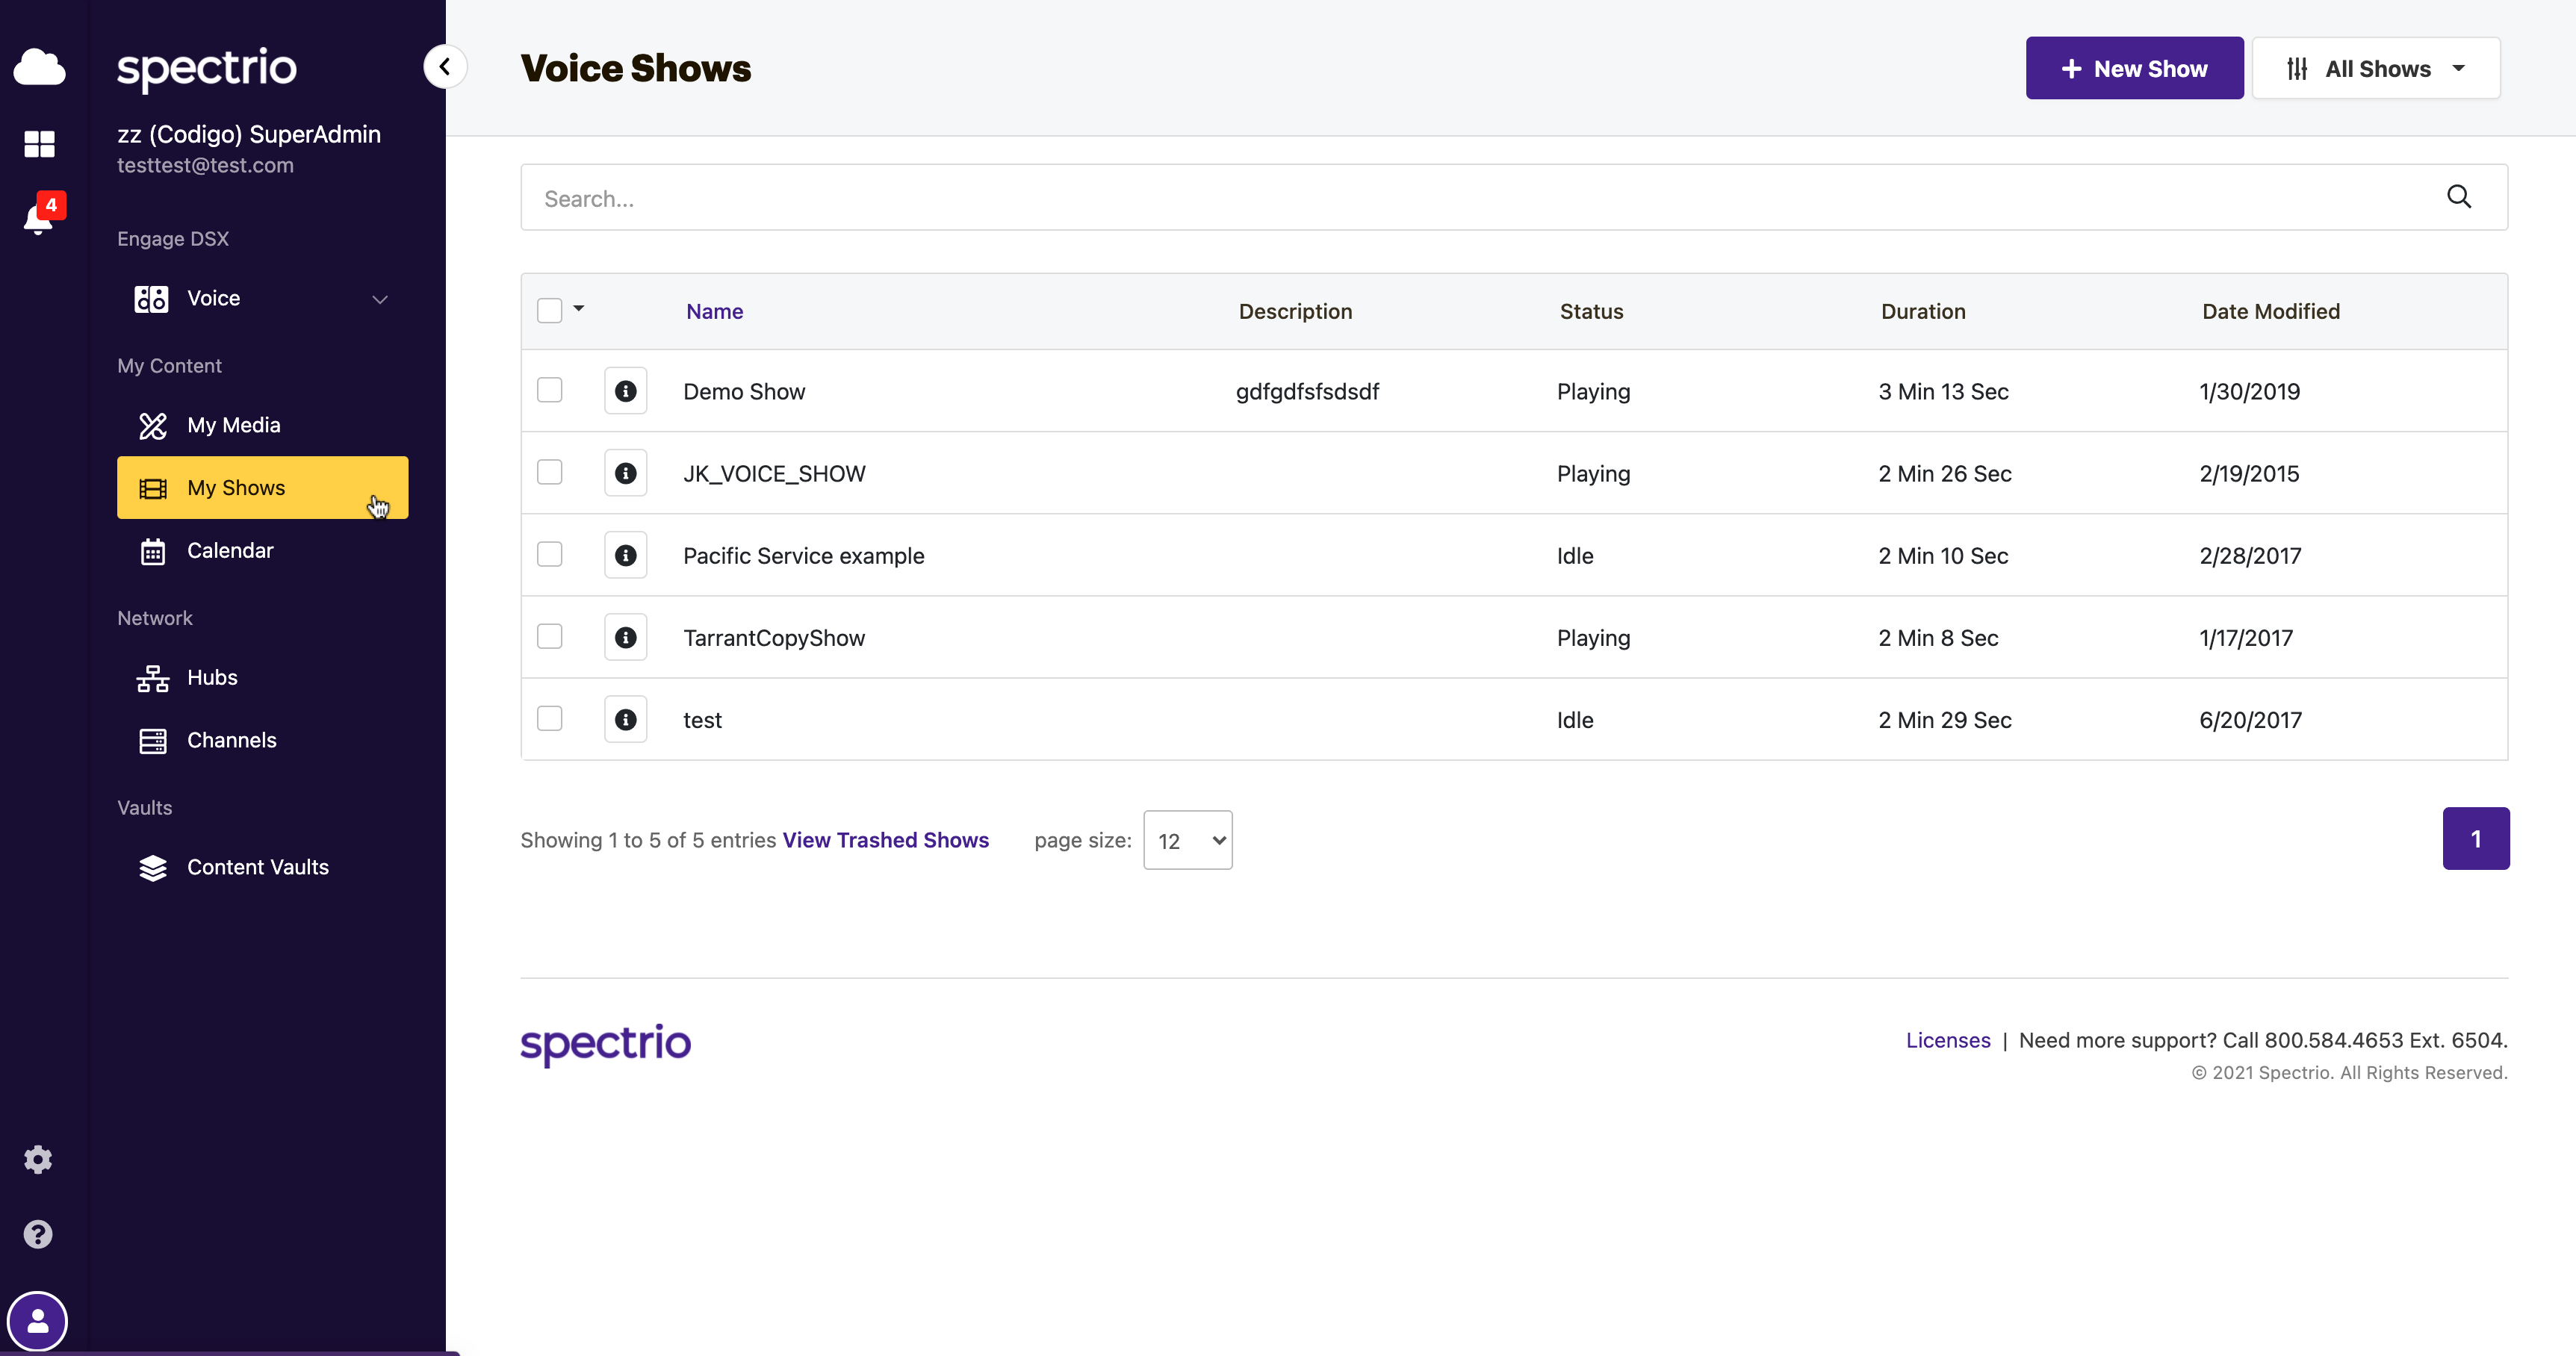Click testtest@test.com account email
Viewport: 2576px width, 1356px height.
[x=205, y=165]
